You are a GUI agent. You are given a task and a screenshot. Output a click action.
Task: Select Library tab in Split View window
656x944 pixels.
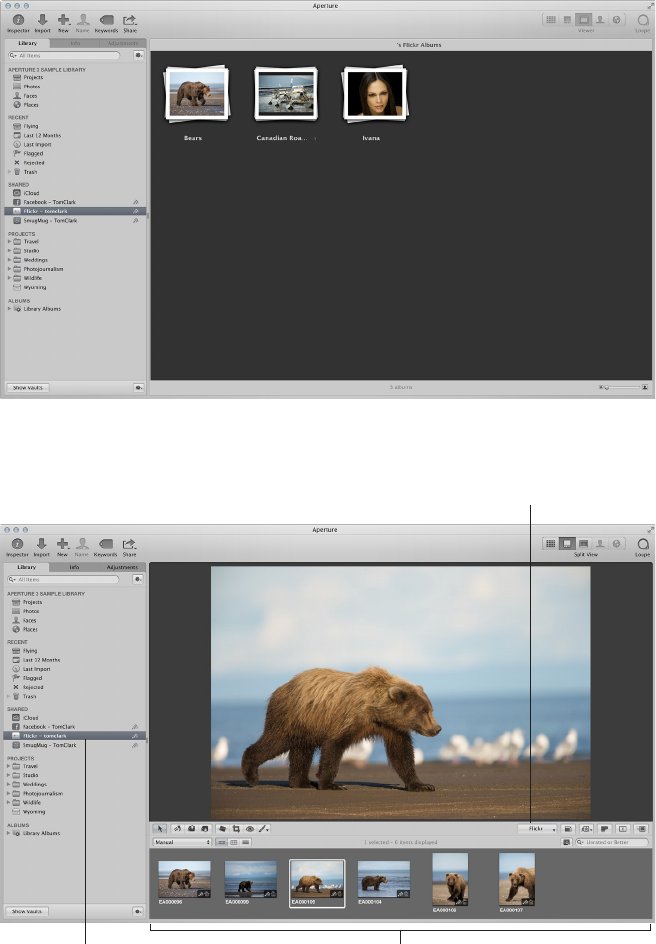26,567
